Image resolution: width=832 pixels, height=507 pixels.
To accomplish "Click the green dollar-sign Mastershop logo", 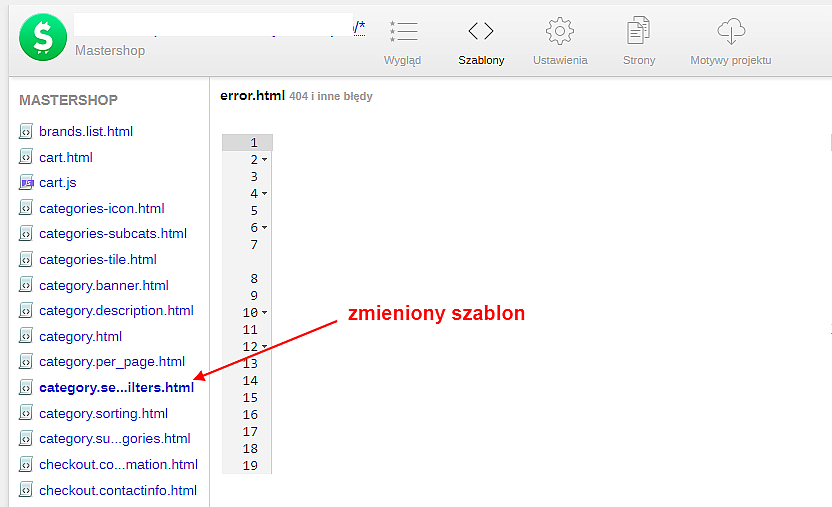I will (x=43, y=37).
